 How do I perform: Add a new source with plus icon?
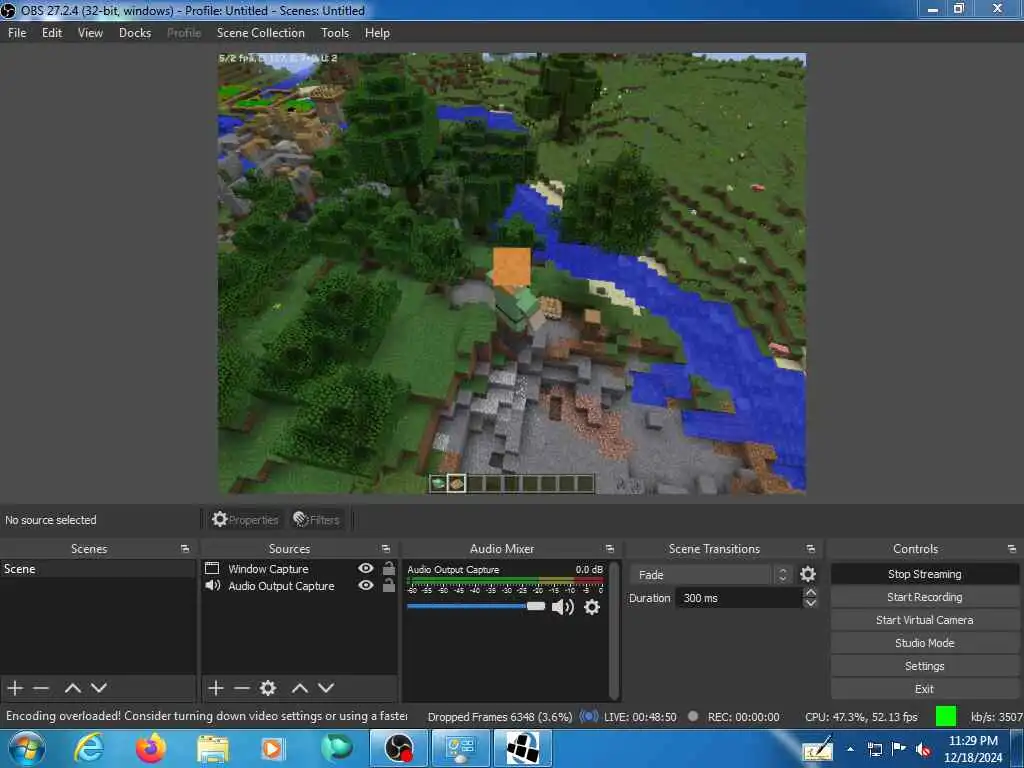216,688
